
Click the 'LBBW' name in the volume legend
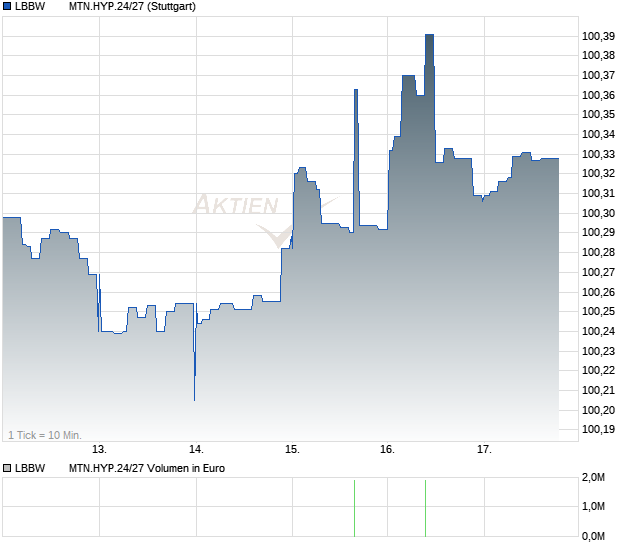point(30,469)
